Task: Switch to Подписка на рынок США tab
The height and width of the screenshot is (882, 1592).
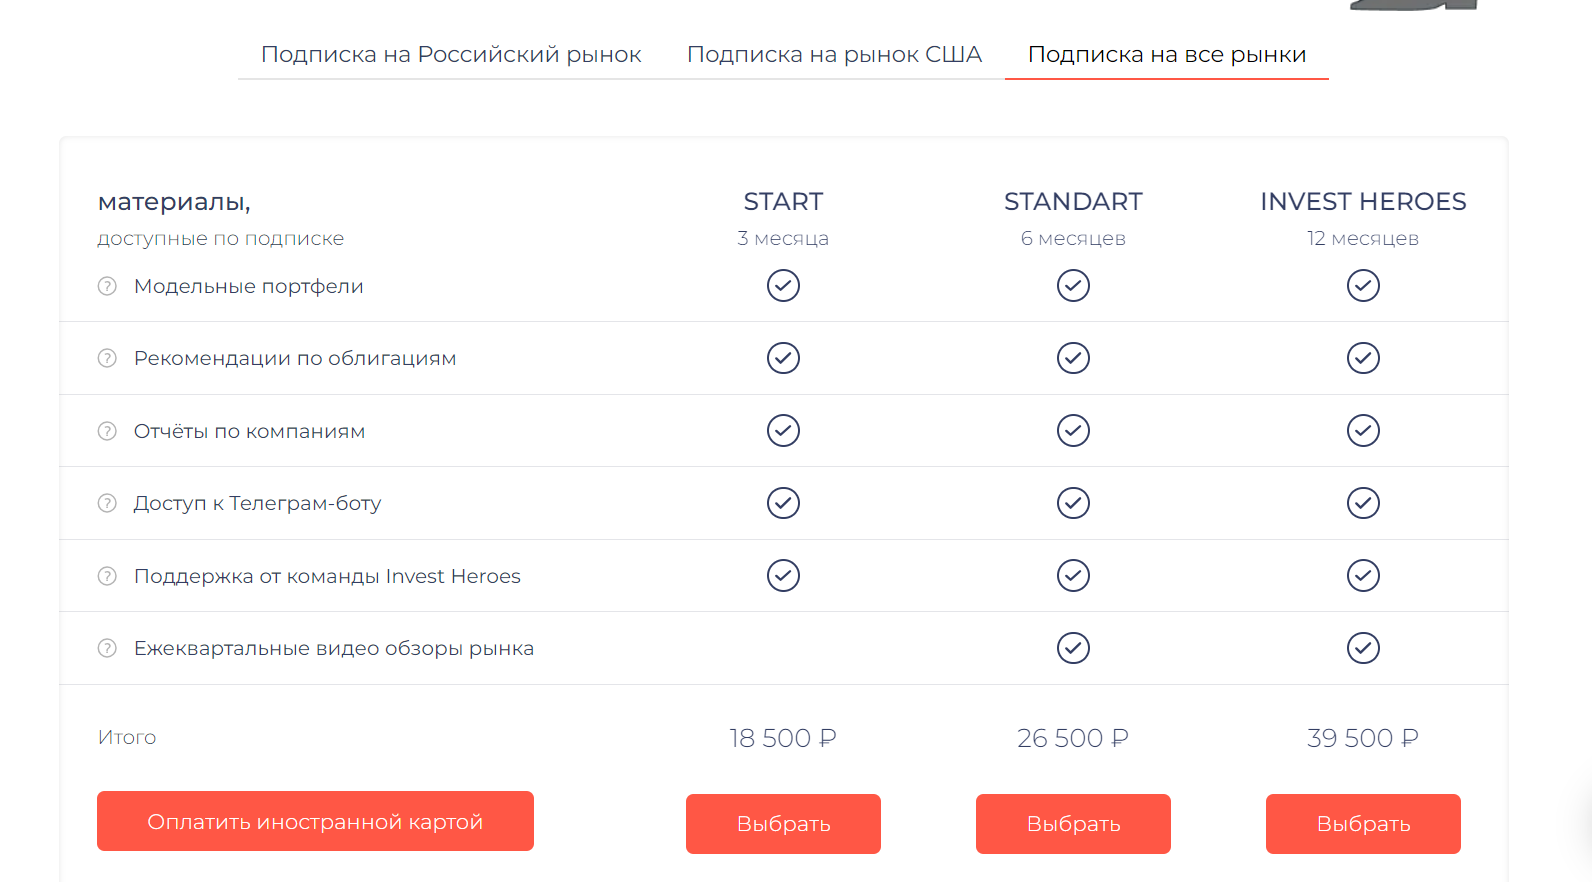Action: pyautogui.click(x=834, y=55)
